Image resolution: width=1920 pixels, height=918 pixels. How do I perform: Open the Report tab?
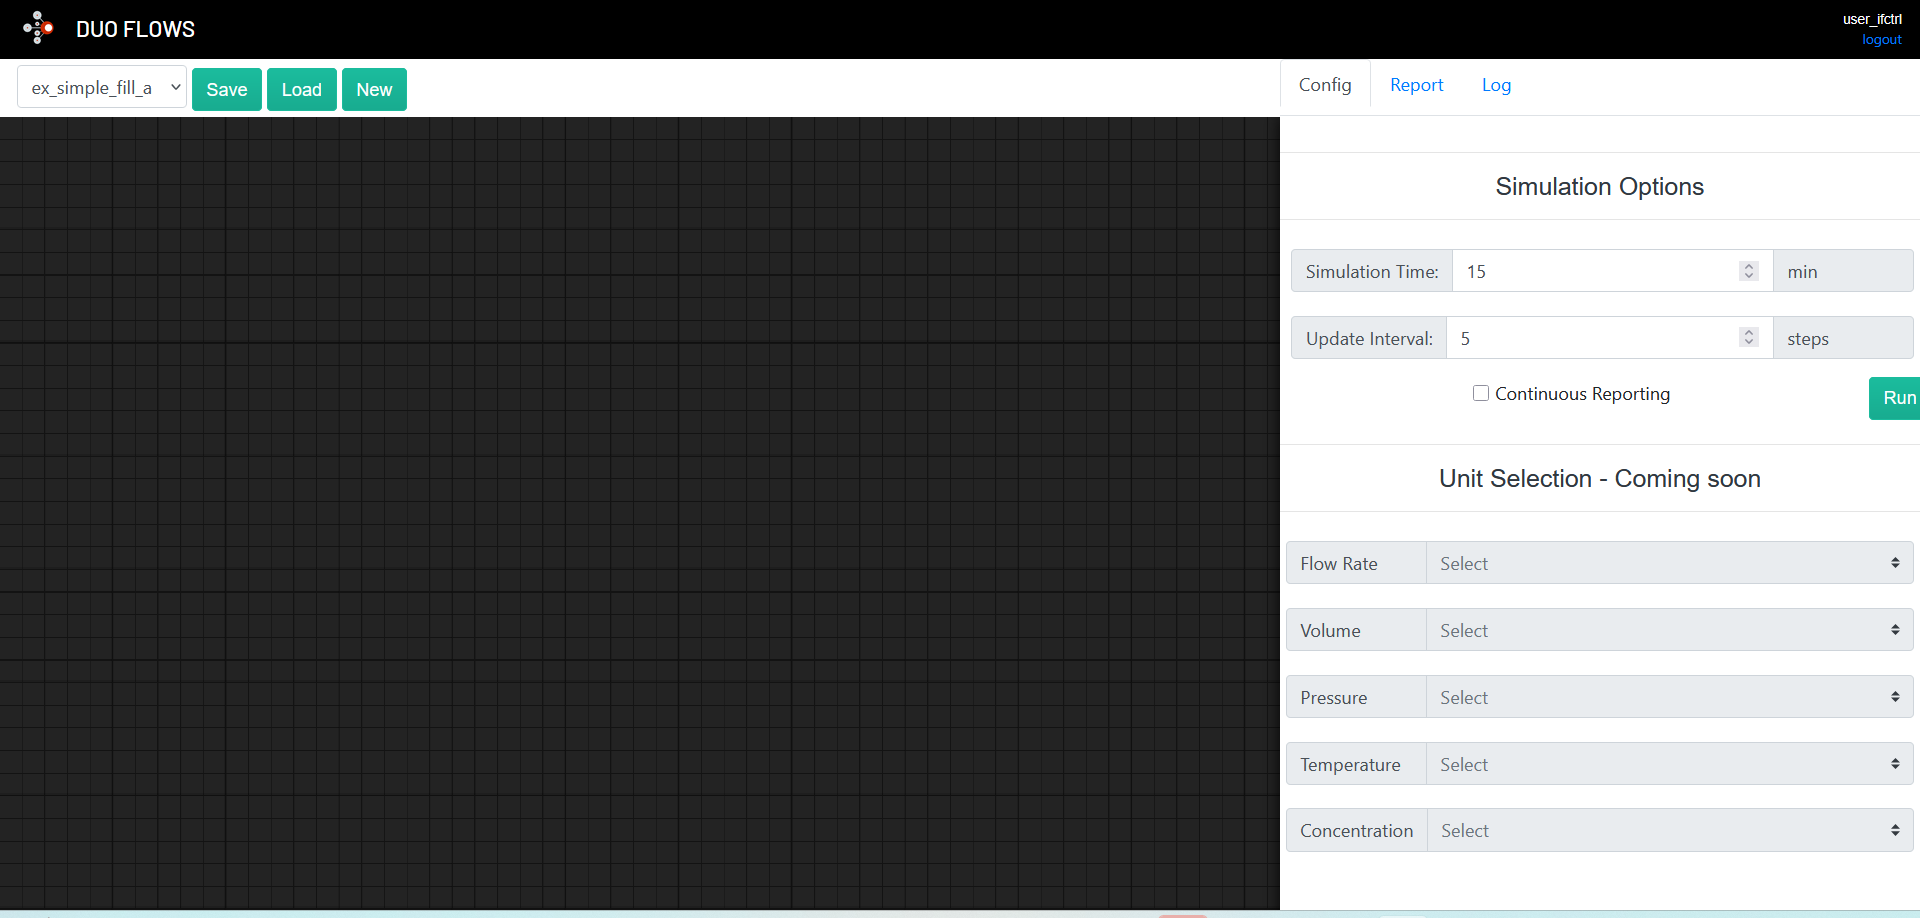[x=1416, y=85]
